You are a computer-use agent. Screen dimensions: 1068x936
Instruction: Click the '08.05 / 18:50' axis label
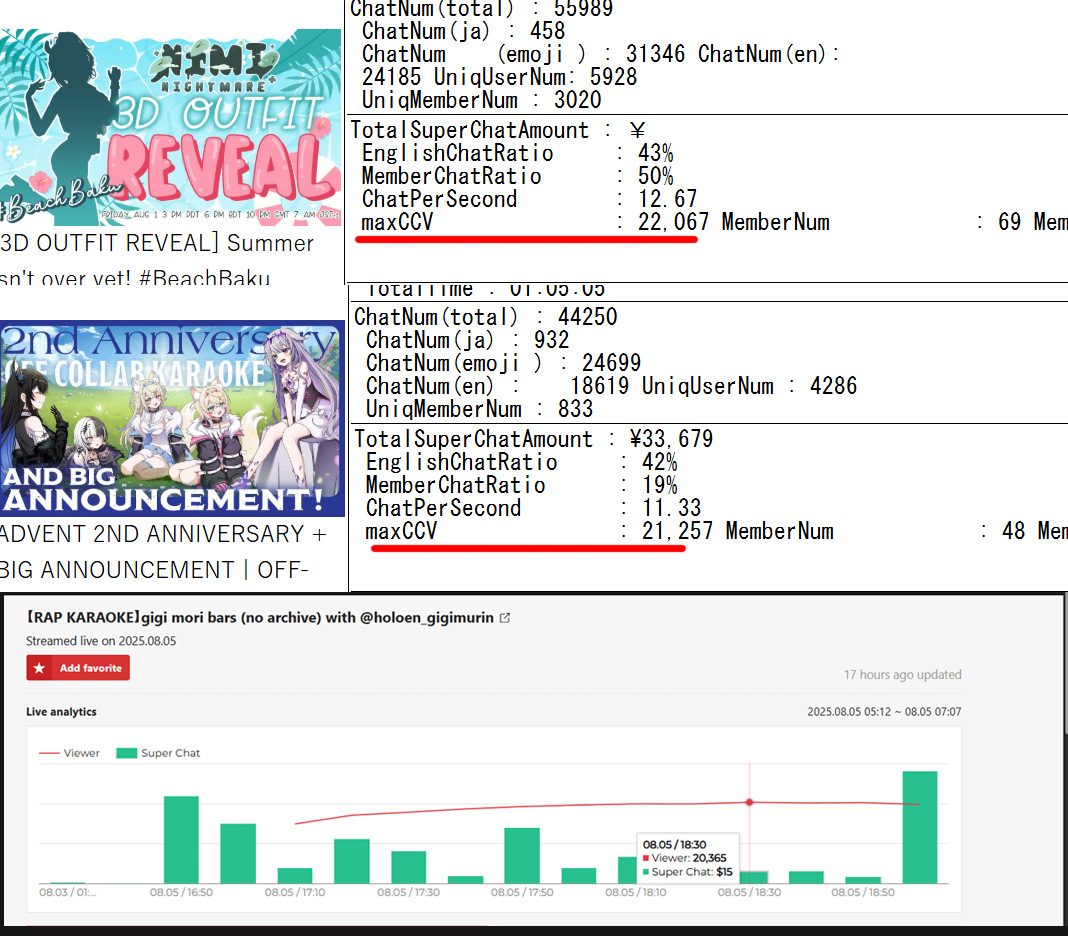pos(863,892)
